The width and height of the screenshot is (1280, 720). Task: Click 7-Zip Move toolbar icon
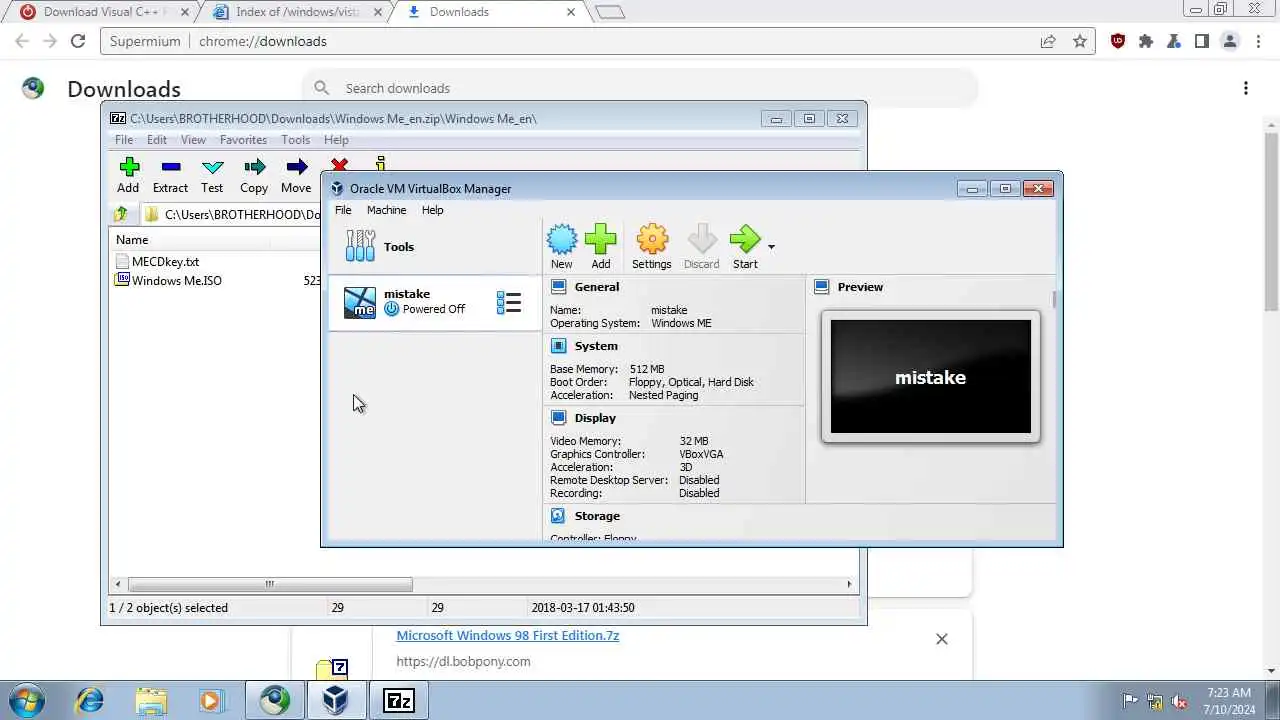(296, 175)
